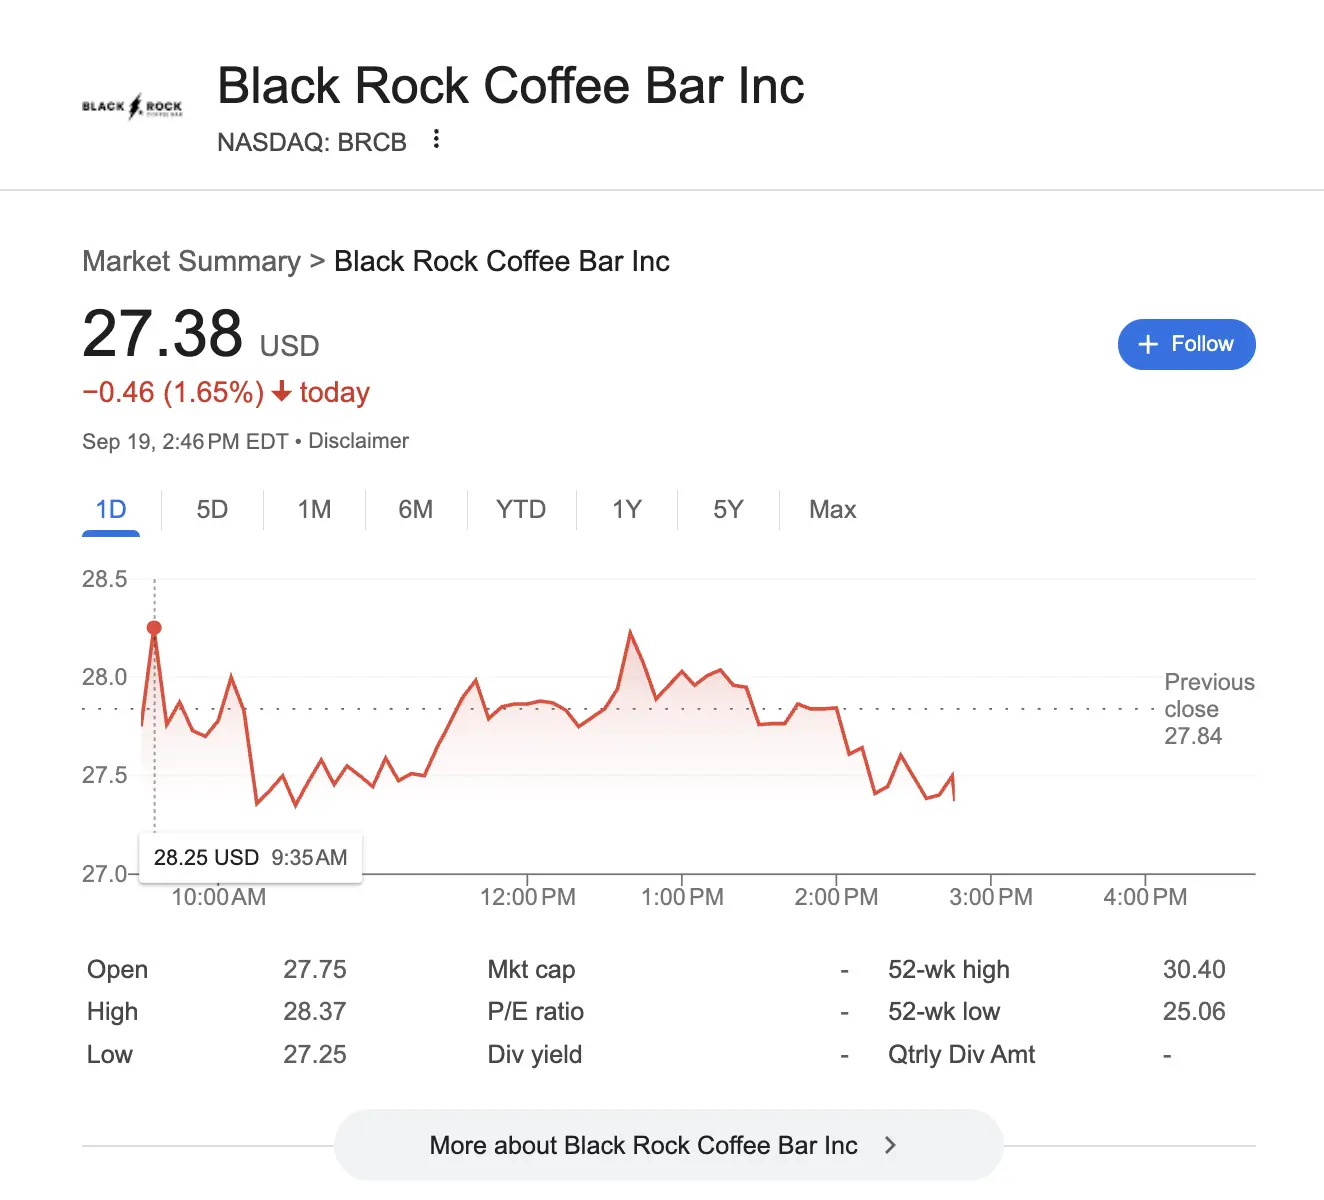Viewport: 1324px width, 1200px height.
Task: Select the 6M time period
Action: (x=416, y=510)
